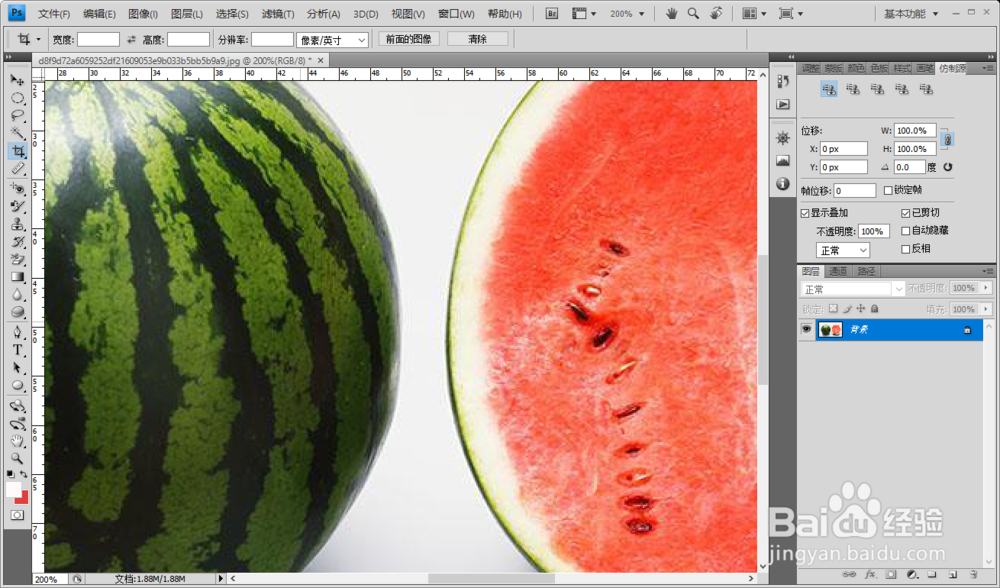1000x588 pixels.
Task: Open the View Extras dropdown
Action: tap(584, 13)
